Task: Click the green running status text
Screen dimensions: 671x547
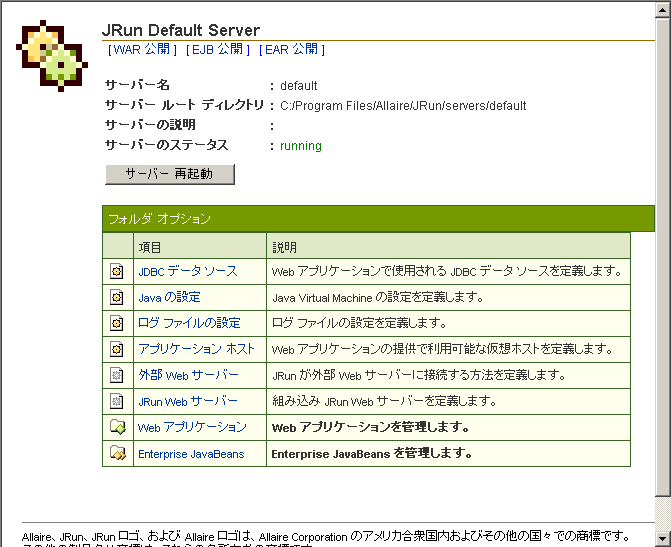Action: 301,146
